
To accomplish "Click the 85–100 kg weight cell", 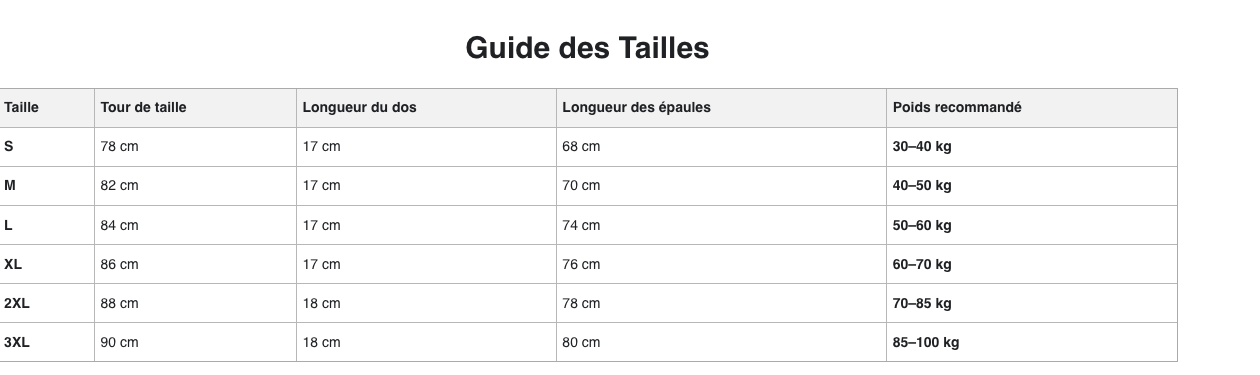I will tap(1032, 342).
